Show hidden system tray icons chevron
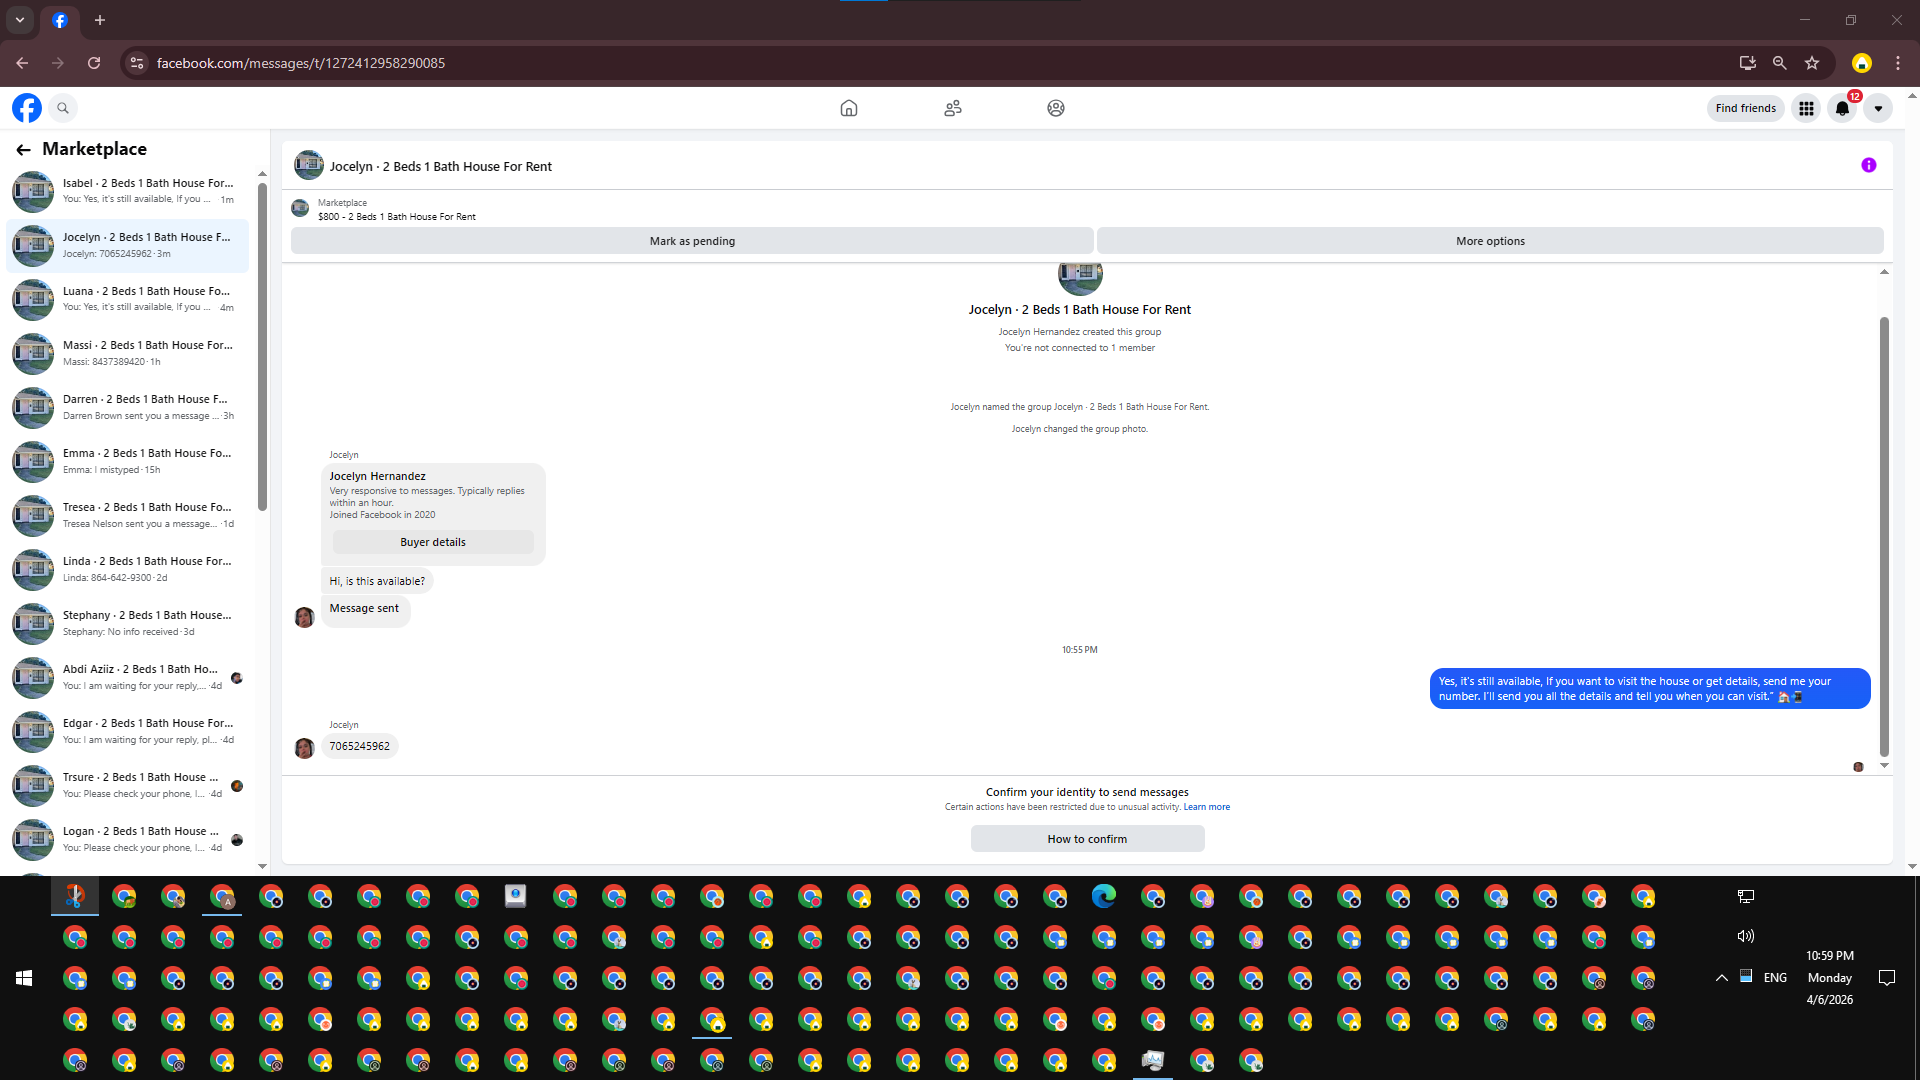 (1722, 978)
